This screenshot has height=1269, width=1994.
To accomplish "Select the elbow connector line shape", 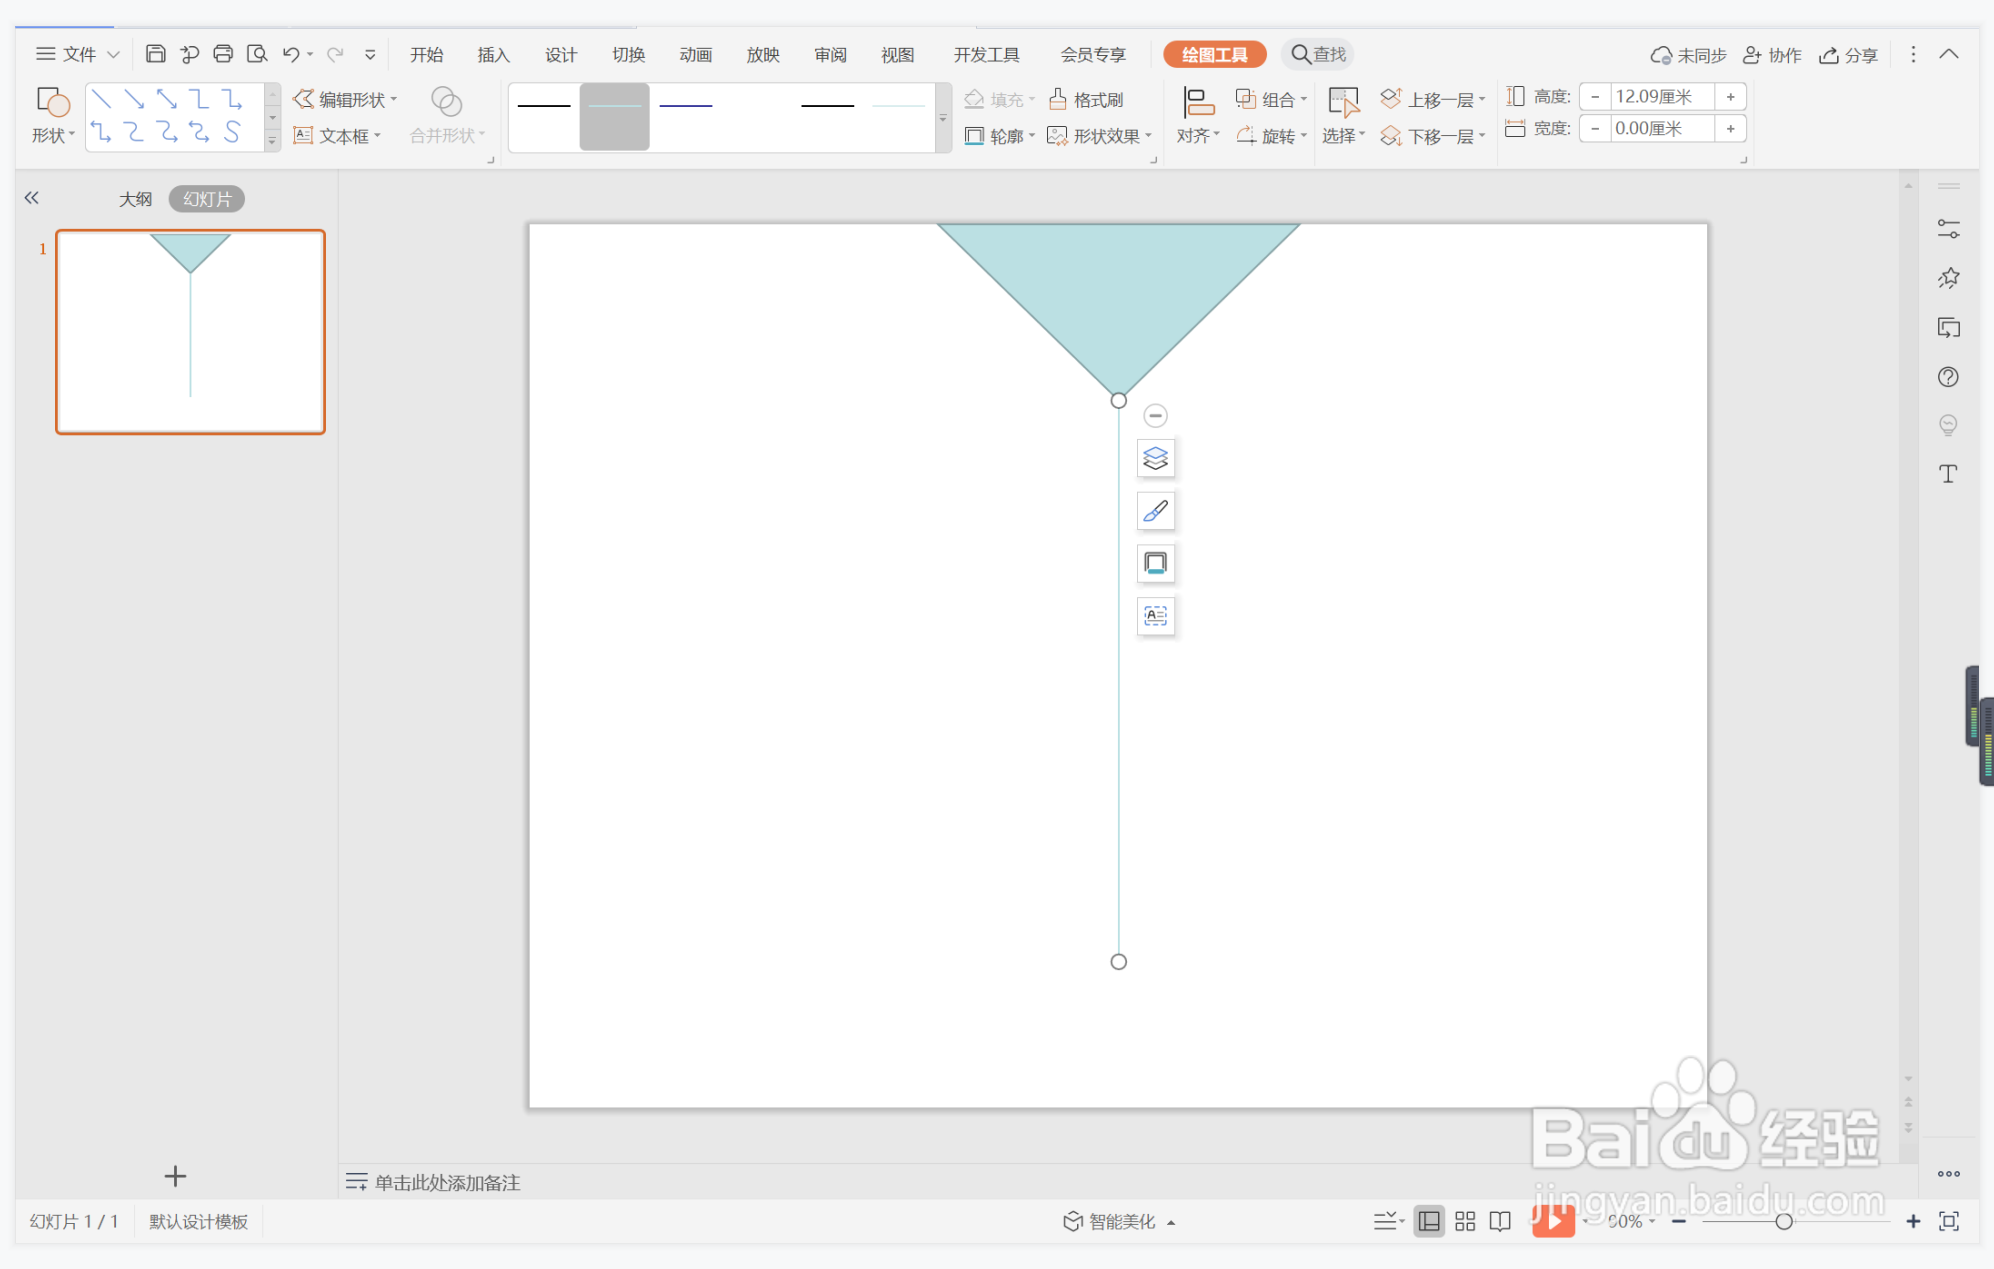I will [x=200, y=99].
